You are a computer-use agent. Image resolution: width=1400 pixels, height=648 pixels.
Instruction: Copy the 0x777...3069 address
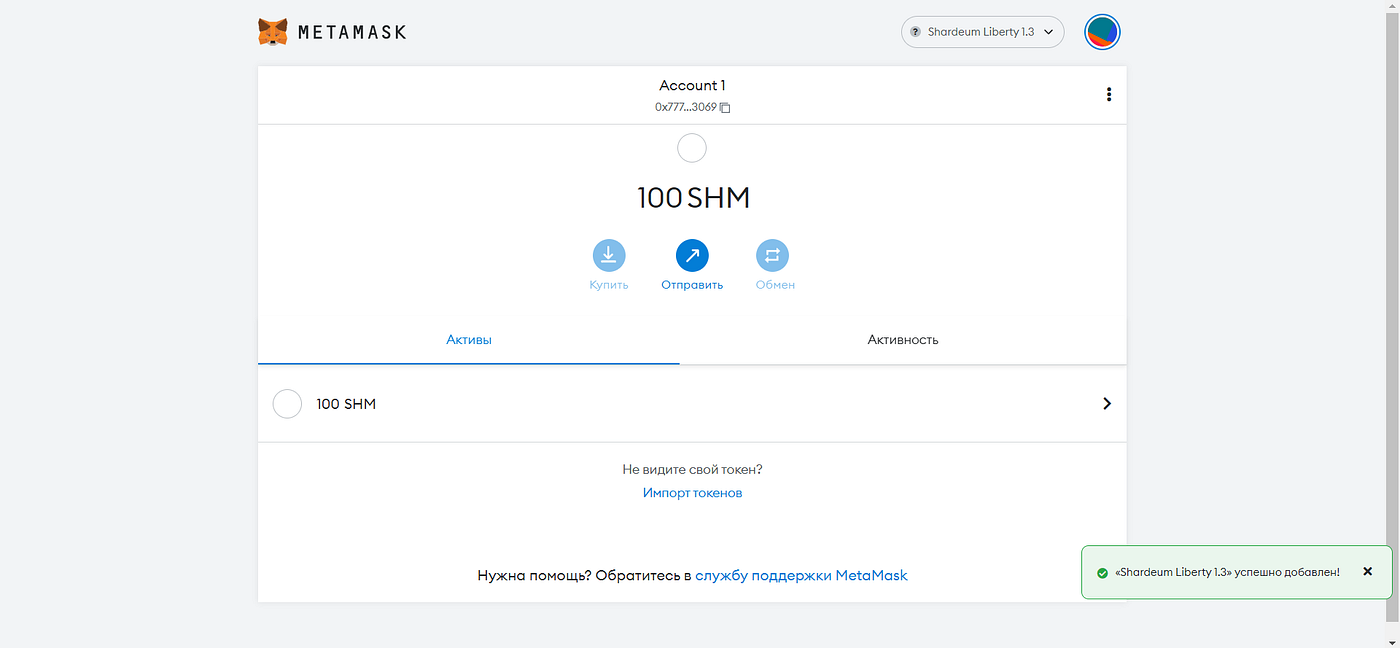tap(726, 108)
